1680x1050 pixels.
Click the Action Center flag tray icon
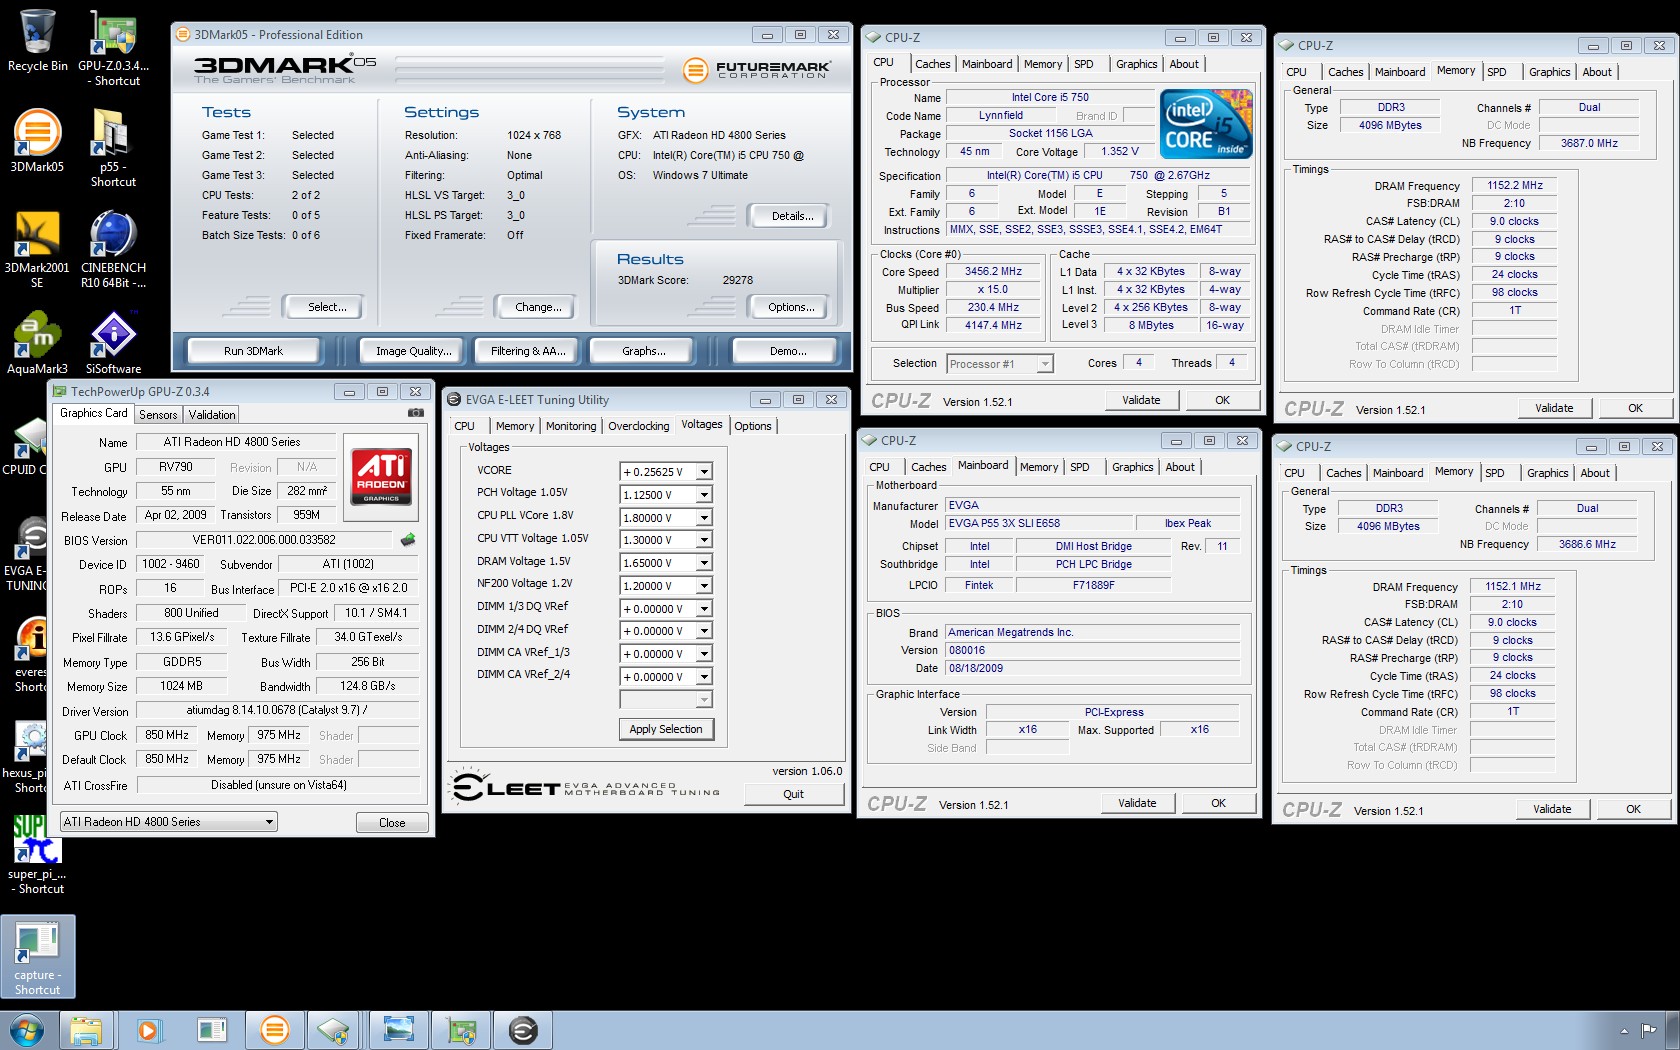1648,1030
